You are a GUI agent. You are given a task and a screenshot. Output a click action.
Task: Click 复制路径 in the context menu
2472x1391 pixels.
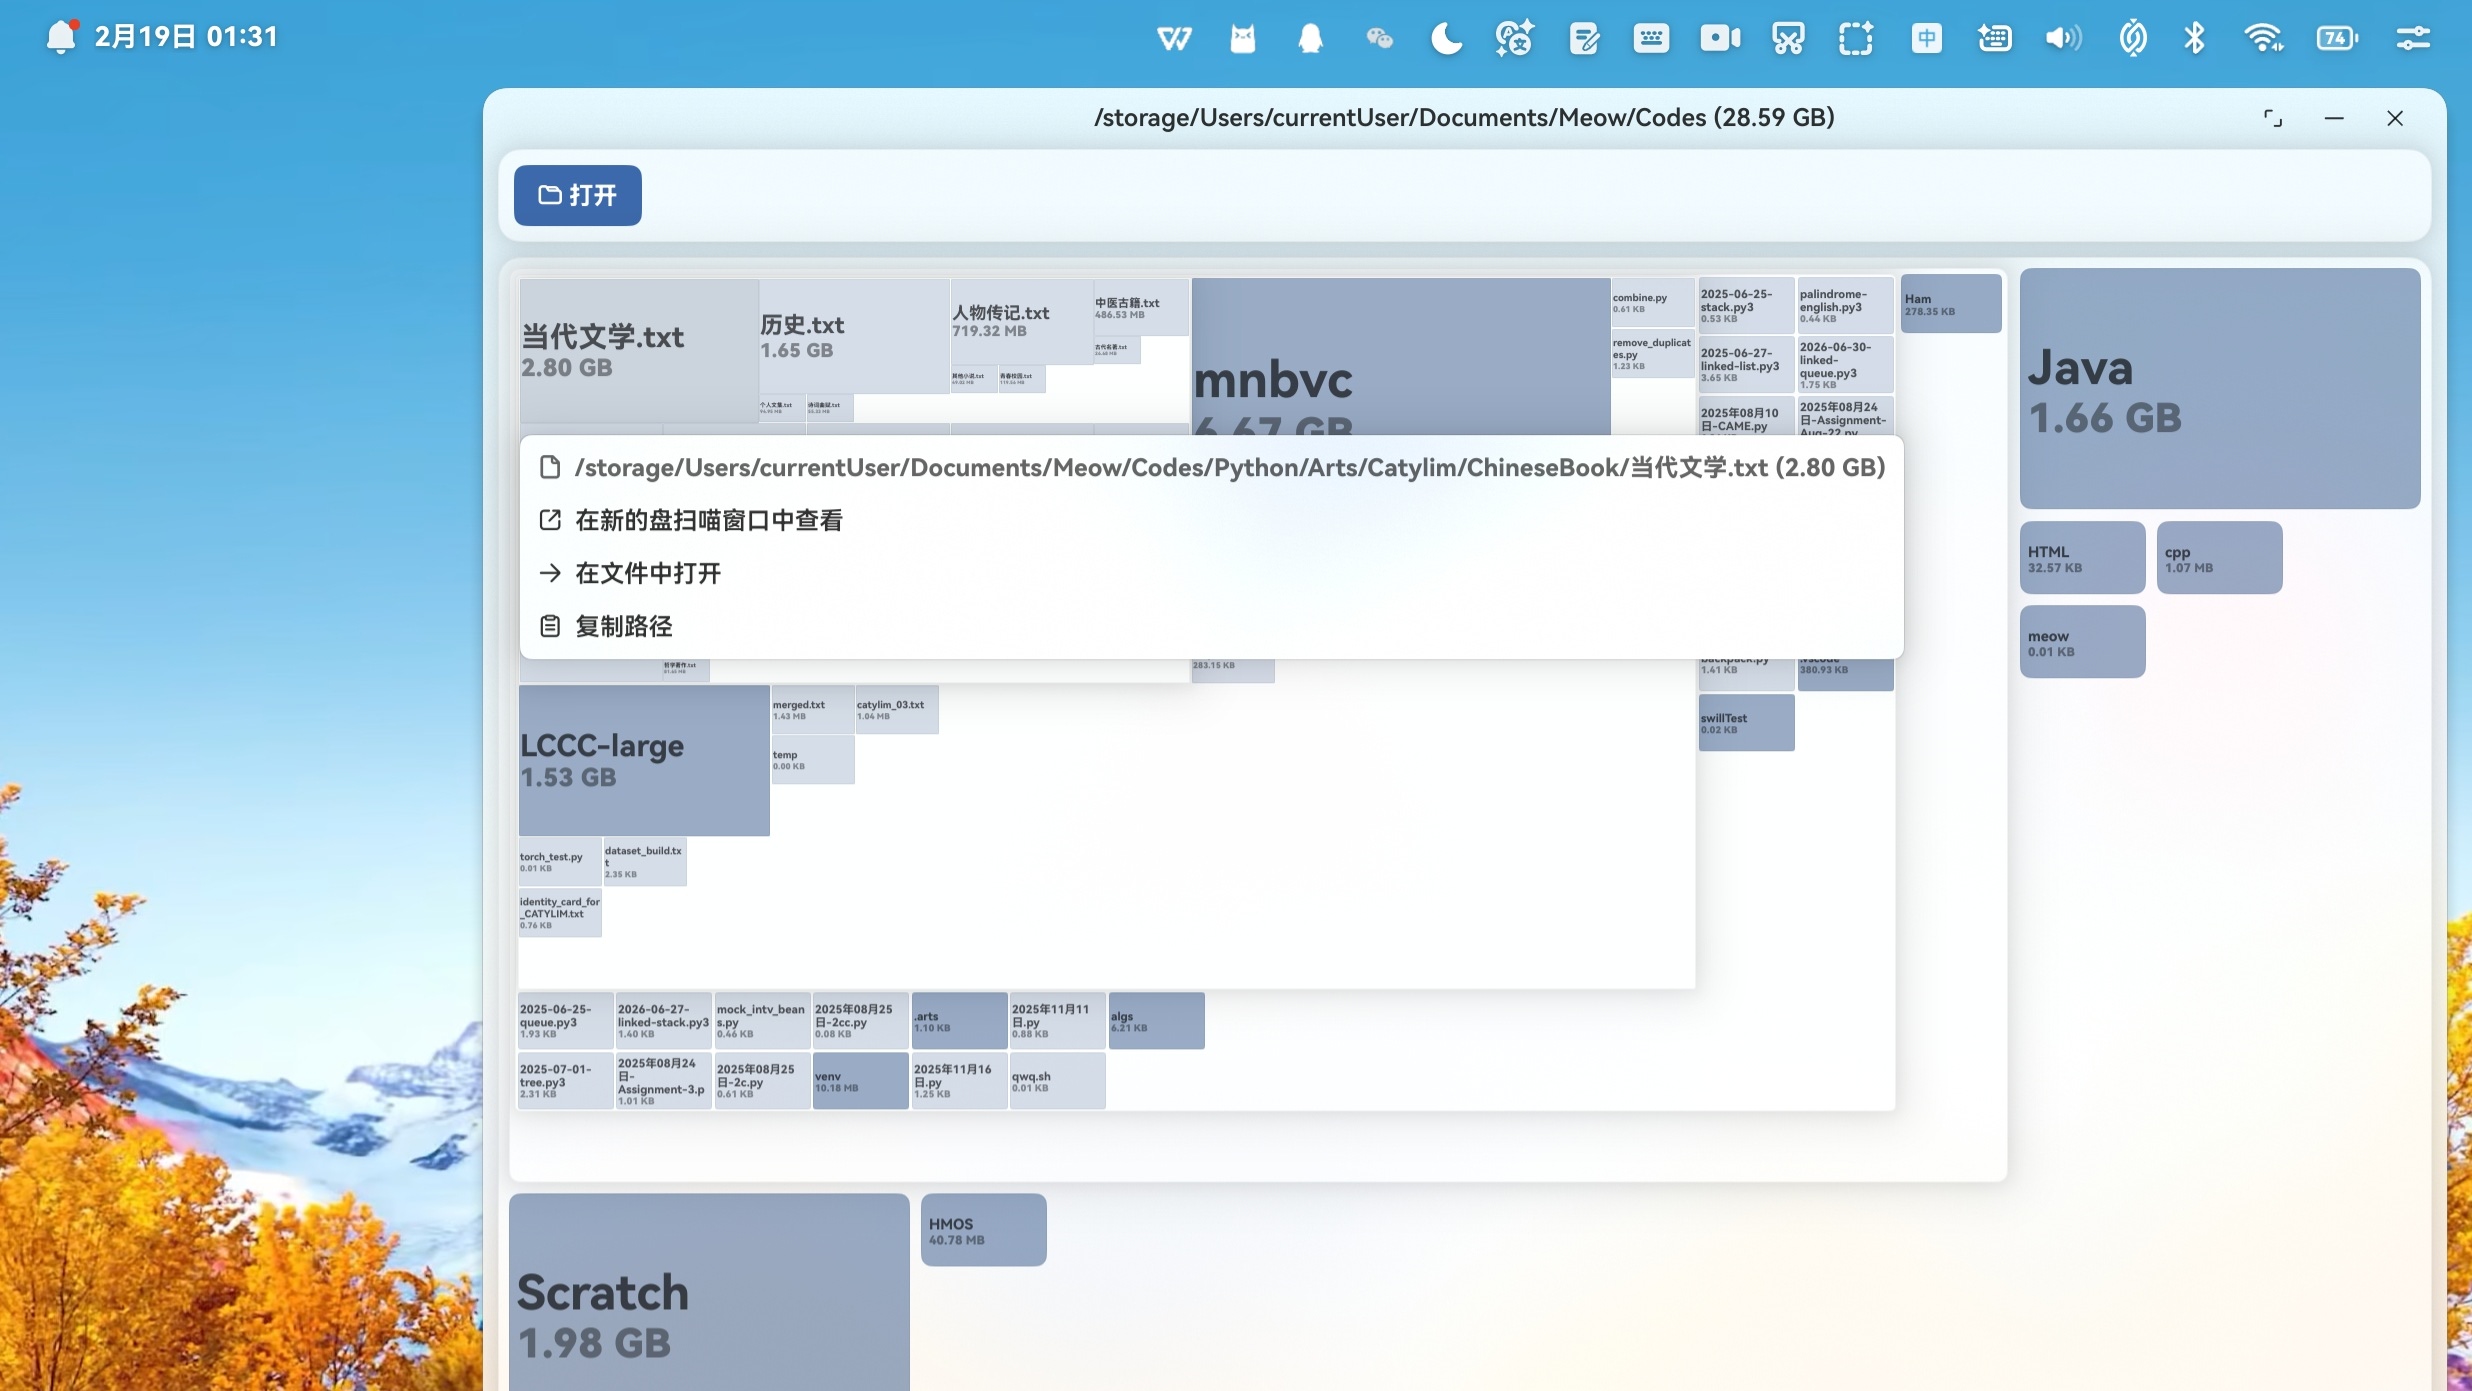pos(623,626)
